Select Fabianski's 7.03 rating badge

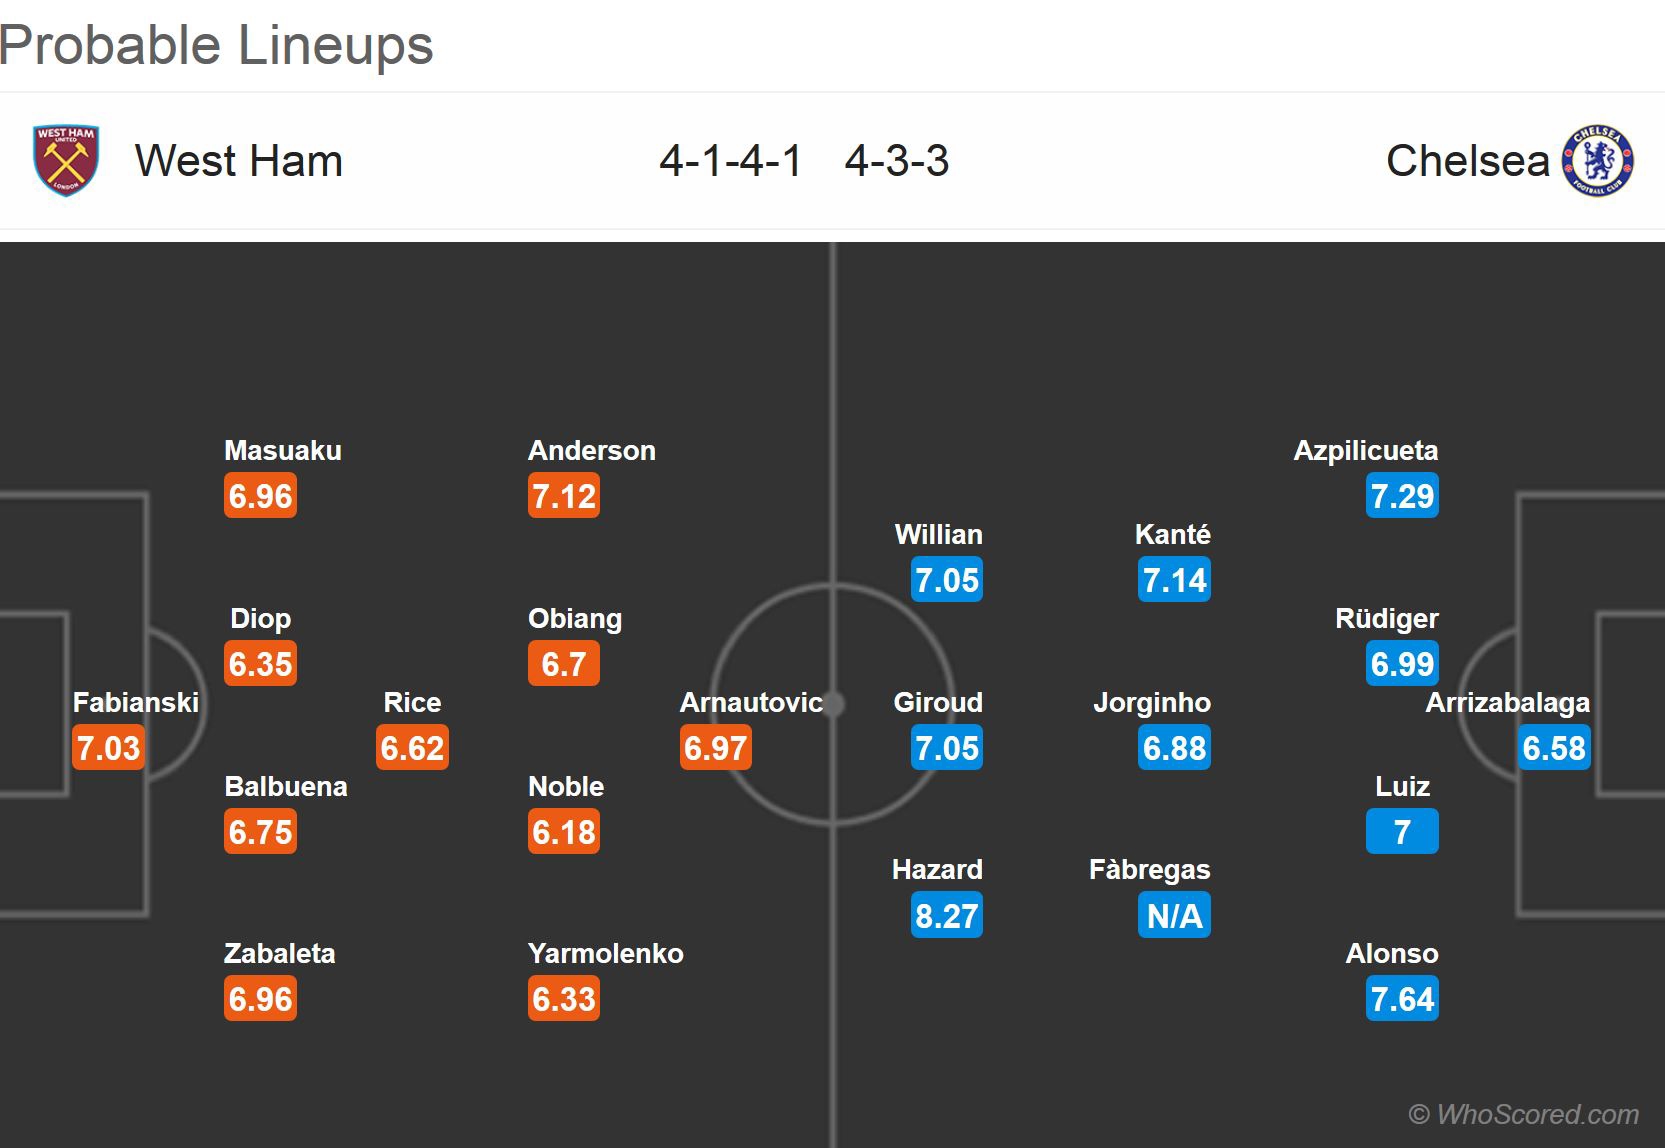pyautogui.click(x=108, y=748)
